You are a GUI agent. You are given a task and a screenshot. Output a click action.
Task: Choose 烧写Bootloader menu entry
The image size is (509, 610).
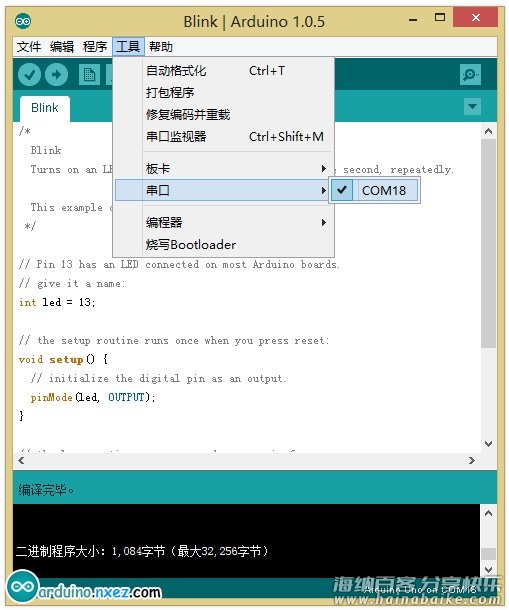[225, 245]
